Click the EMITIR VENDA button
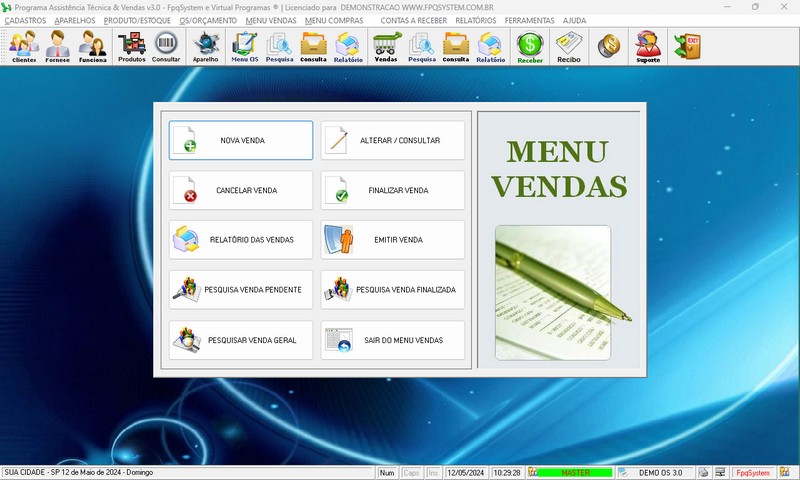 (393, 240)
